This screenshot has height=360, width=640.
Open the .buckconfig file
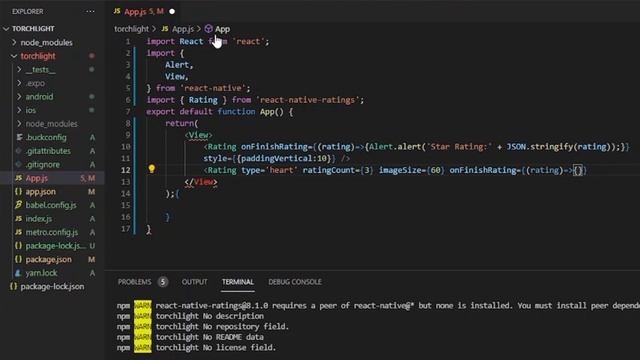pos(46,138)
